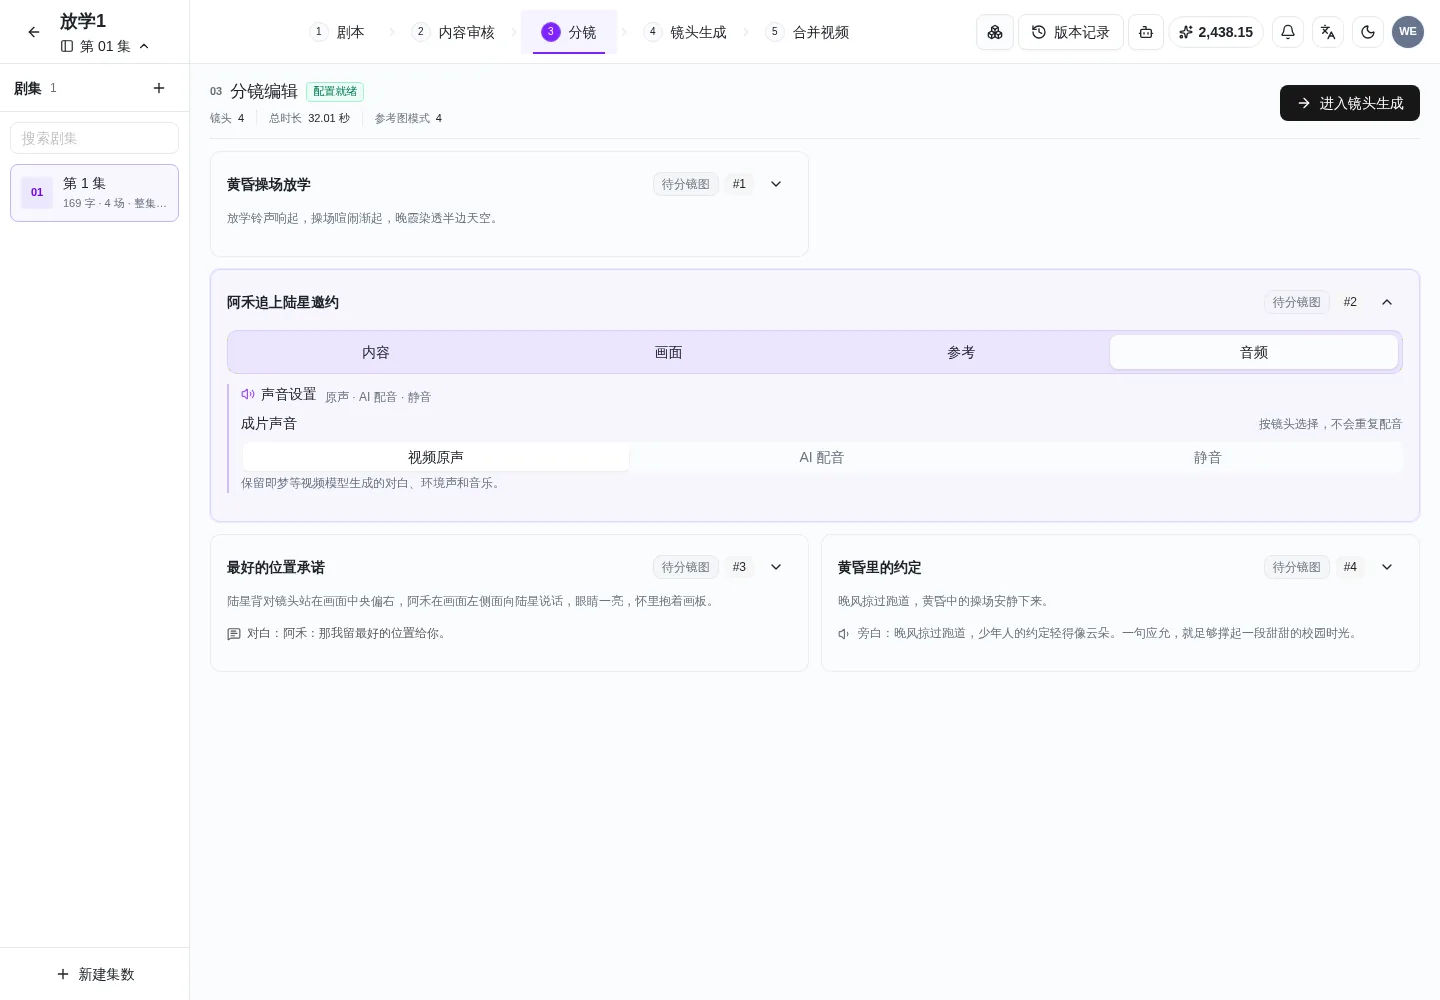Click the 搜索剧集 search field
1440x1000 pixels.
(x=94, y=138)
